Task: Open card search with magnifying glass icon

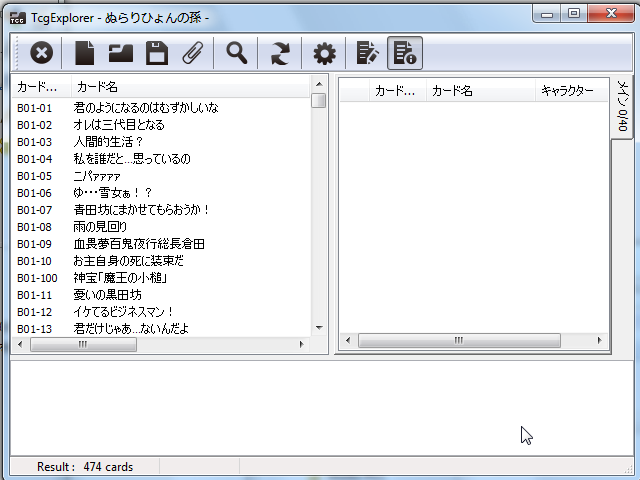Action: [x=237, y=53]
